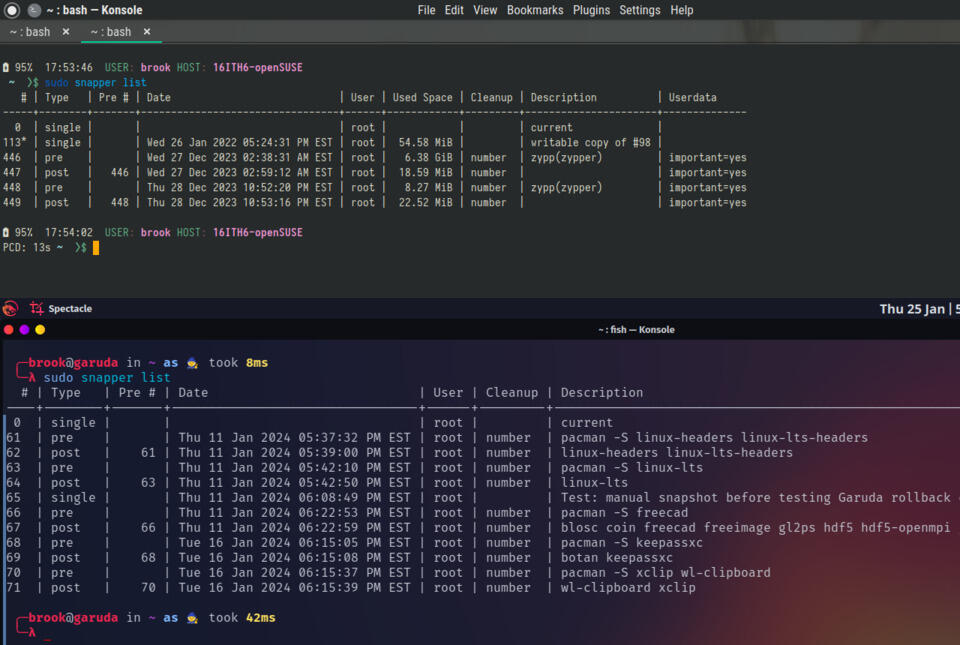
Task: Click date 'Tue 16 Jan 2024 06:15:39 PM EST'
Action: (294, 587)
